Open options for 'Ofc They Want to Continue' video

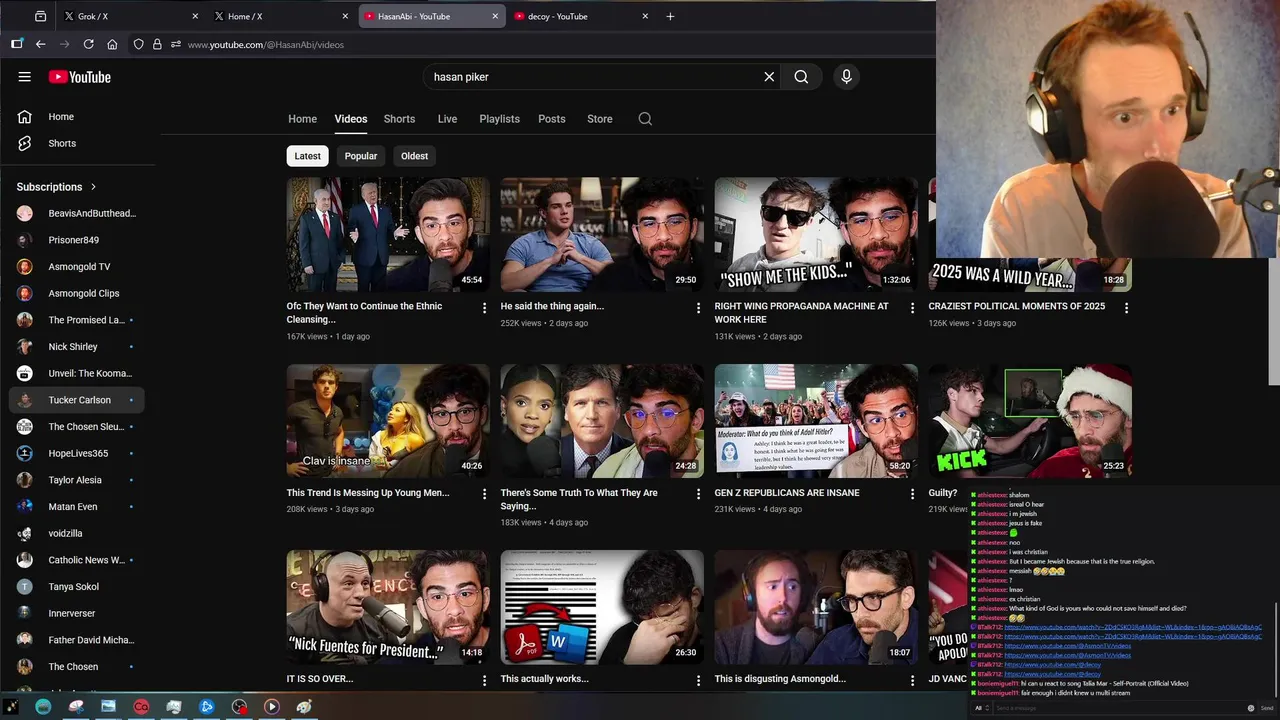point(484,308)
